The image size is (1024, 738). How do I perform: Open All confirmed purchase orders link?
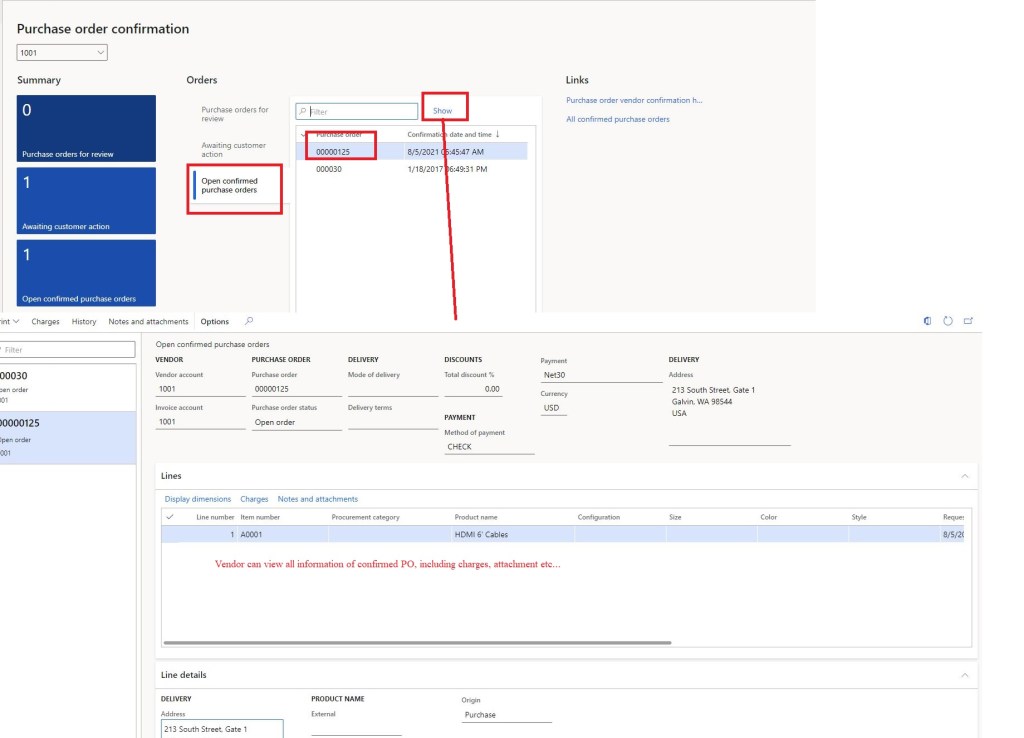(x=617, y=119)
